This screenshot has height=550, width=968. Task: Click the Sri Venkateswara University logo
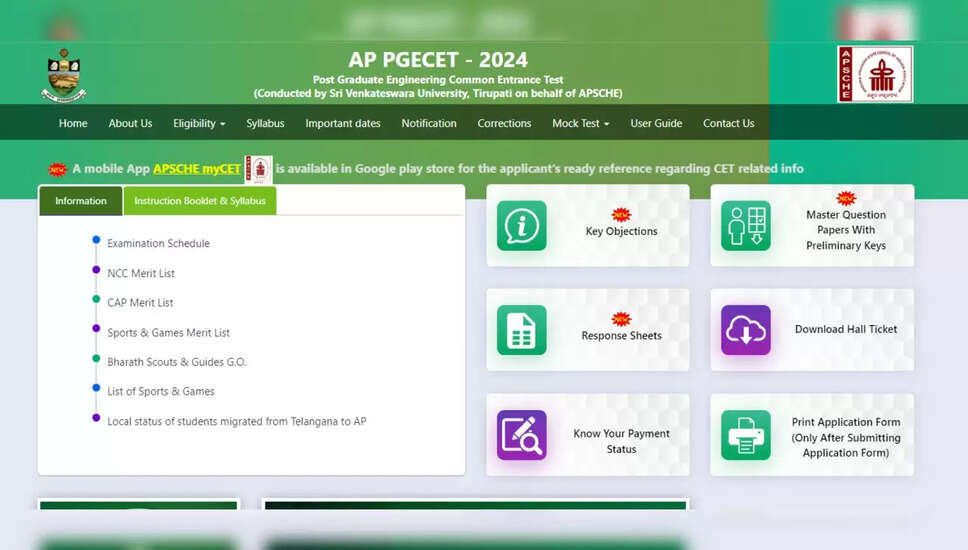click(64, 75)
